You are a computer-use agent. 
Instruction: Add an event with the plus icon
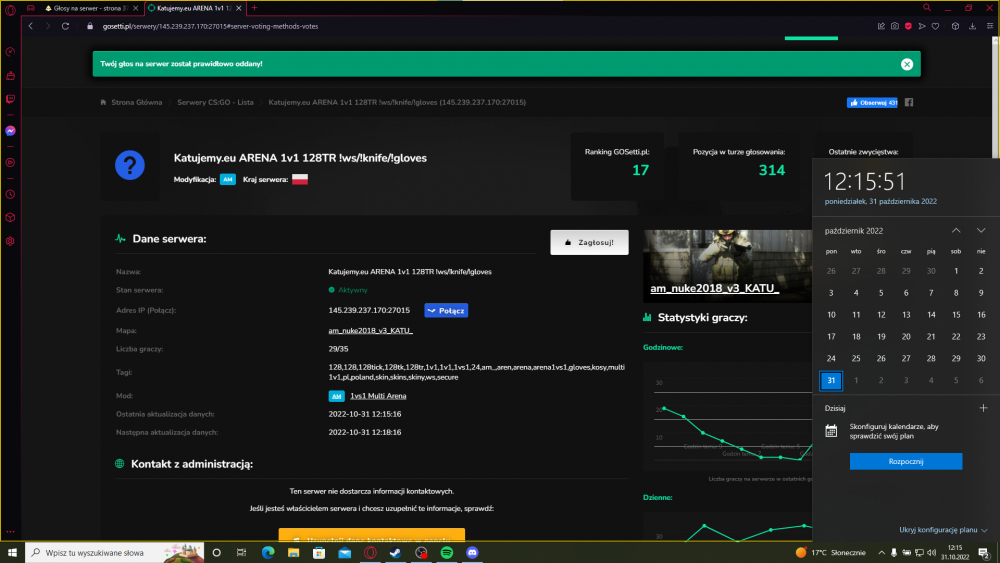(x=983, y=408)
